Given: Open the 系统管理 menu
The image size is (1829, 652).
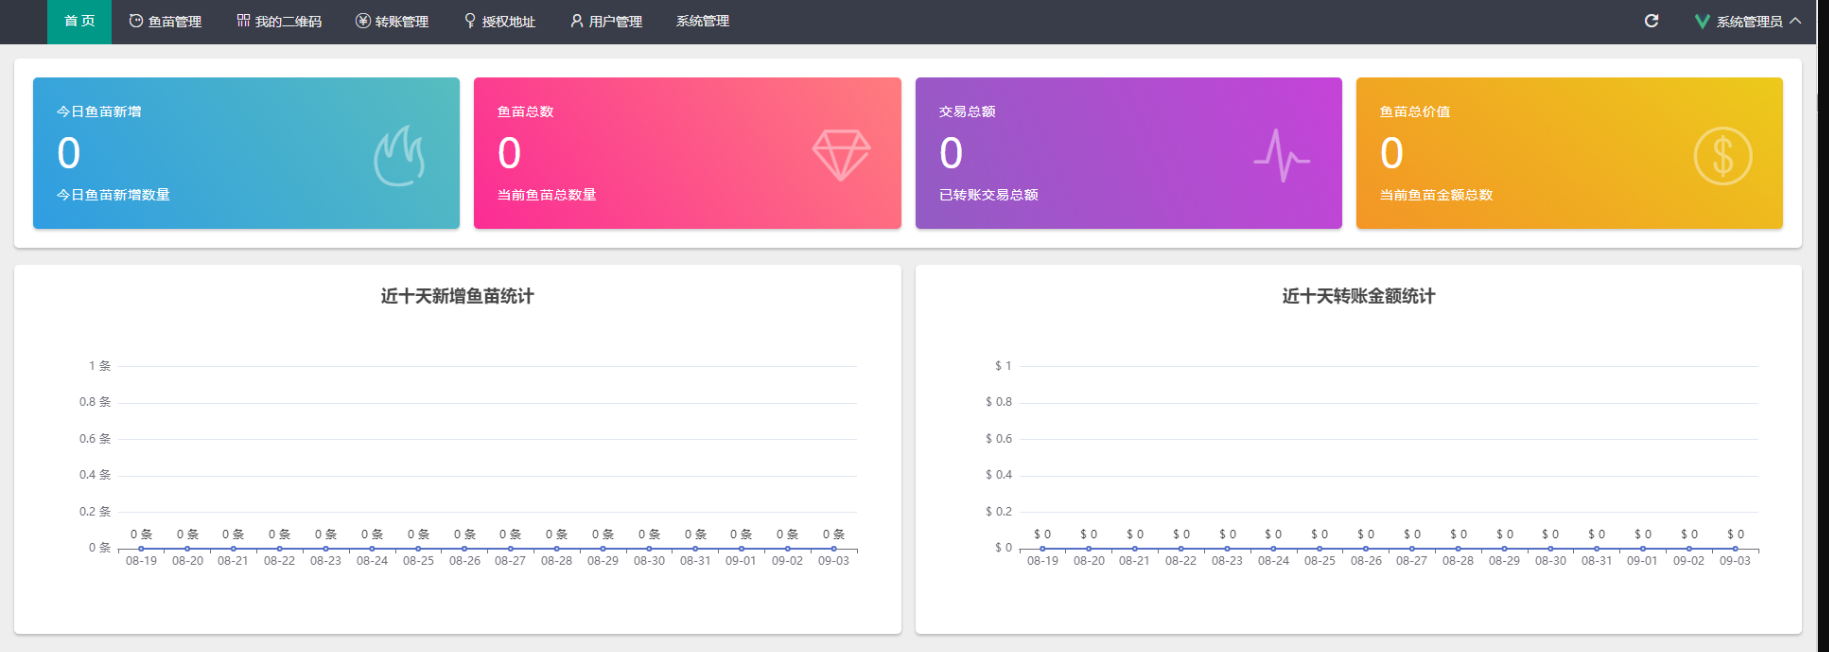Looking at the screenshot, I should (702, 21).
